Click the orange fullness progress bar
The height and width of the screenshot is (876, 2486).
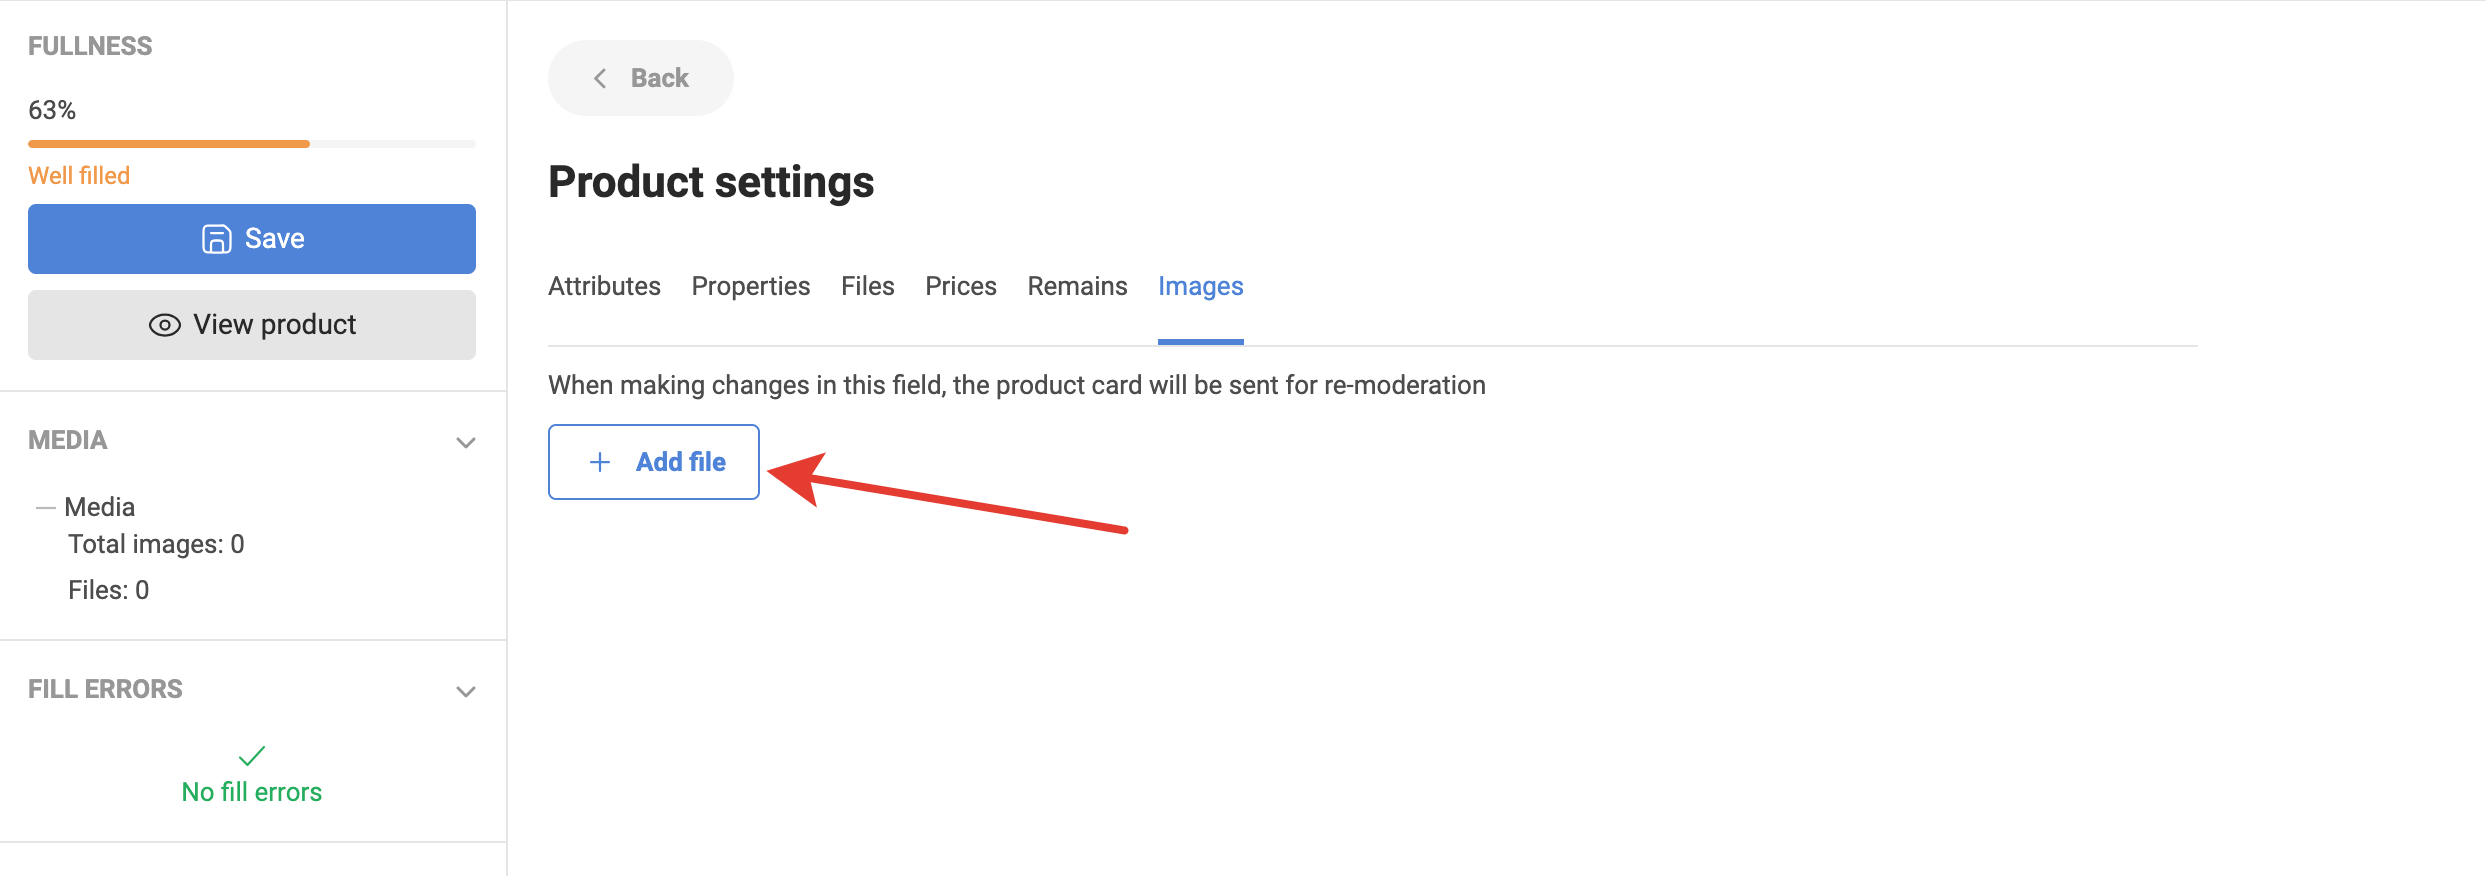(x=170, y=144)
